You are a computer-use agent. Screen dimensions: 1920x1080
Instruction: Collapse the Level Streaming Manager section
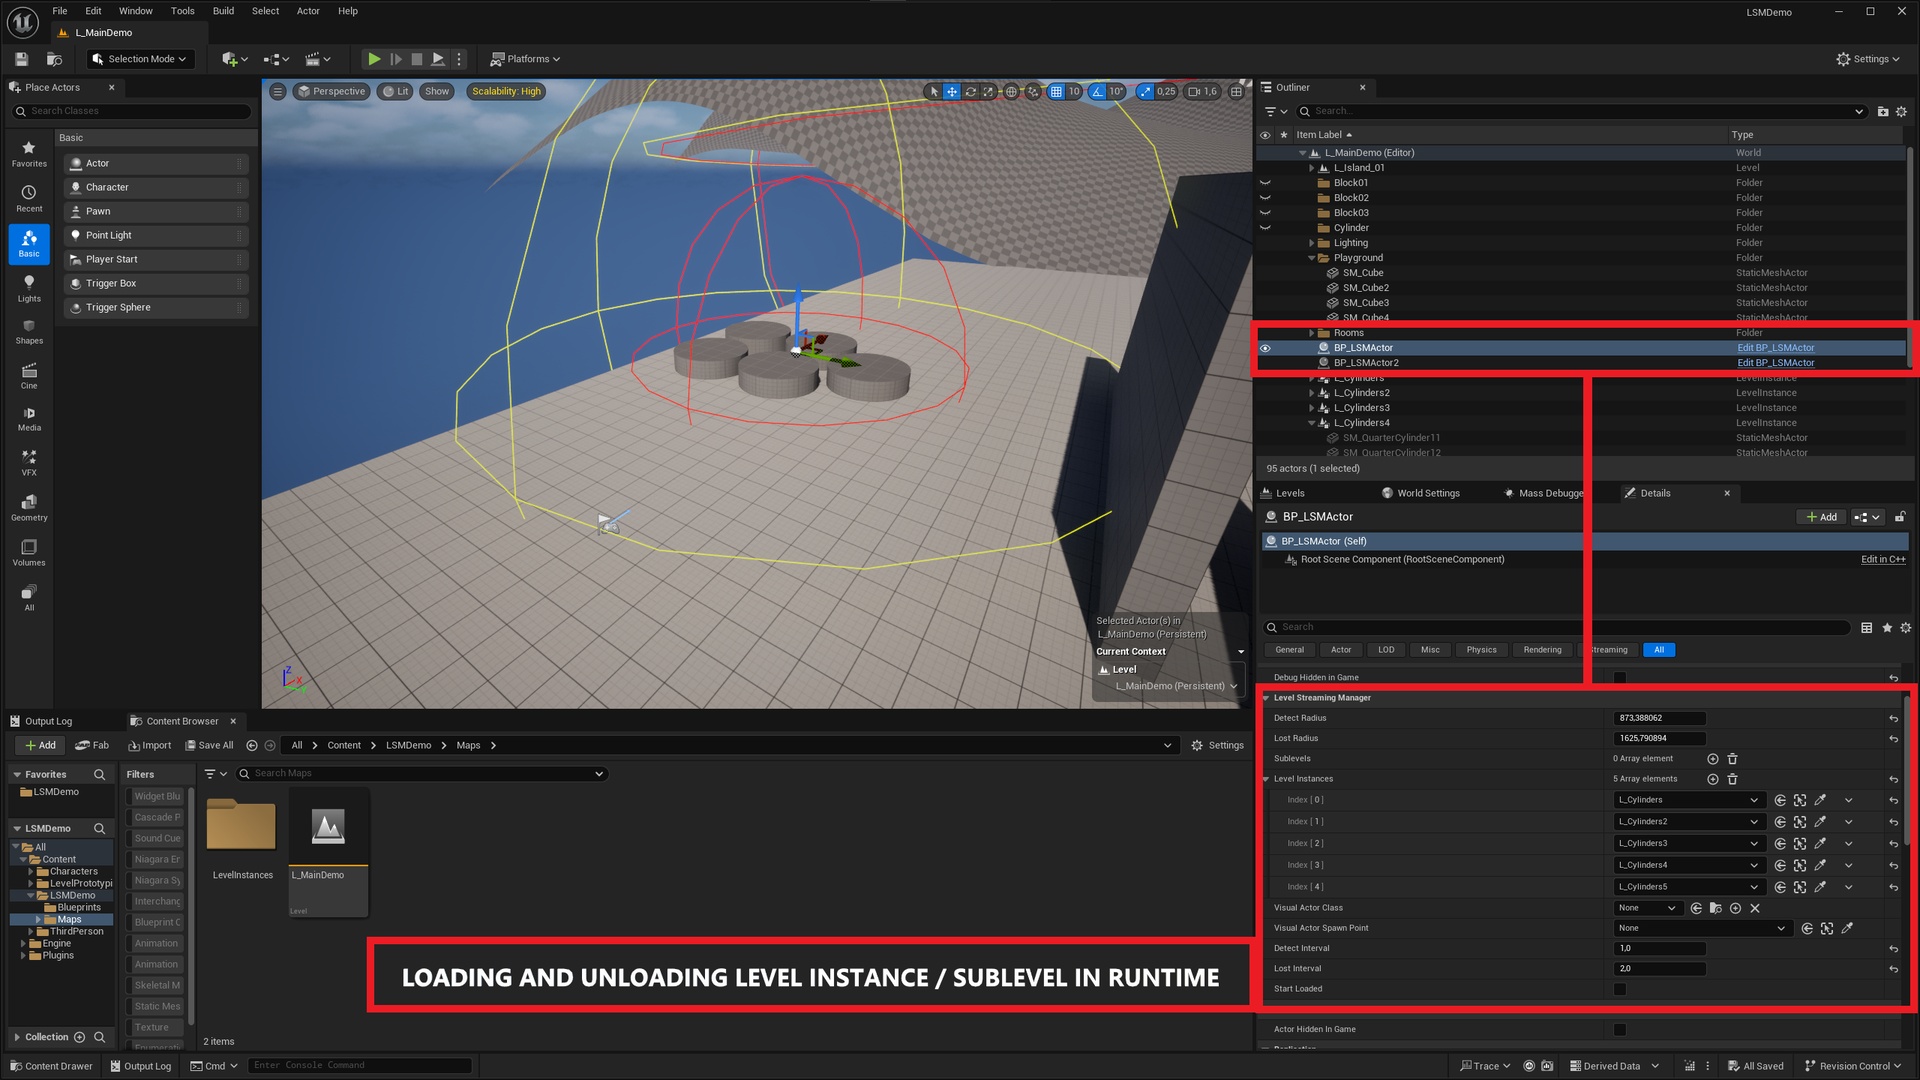(x=1266, y=698)
